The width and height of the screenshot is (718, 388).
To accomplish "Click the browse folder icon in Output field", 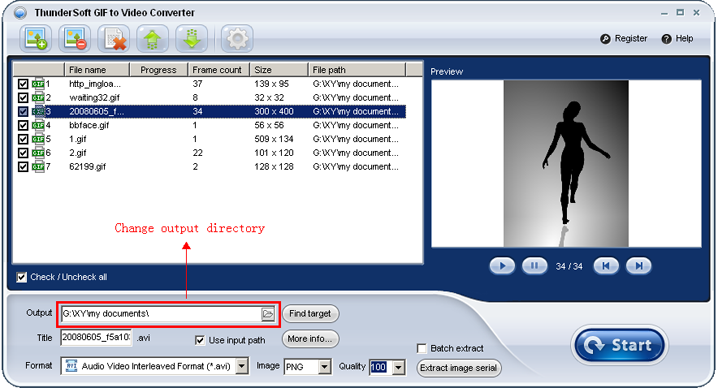I will [268, 314].
